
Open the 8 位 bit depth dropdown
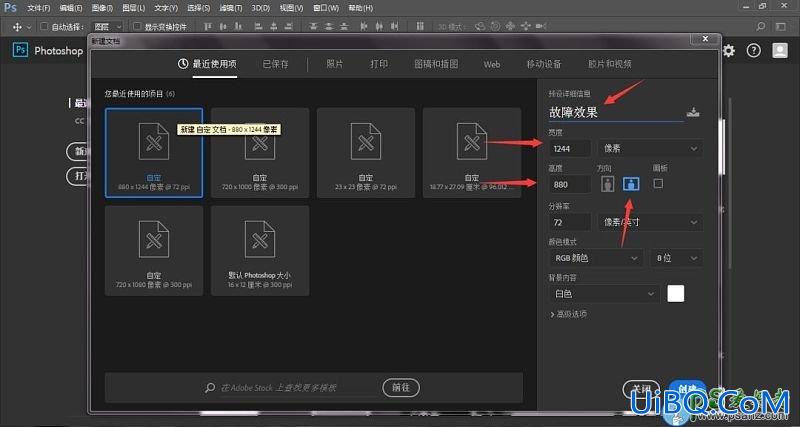(677, 258)
